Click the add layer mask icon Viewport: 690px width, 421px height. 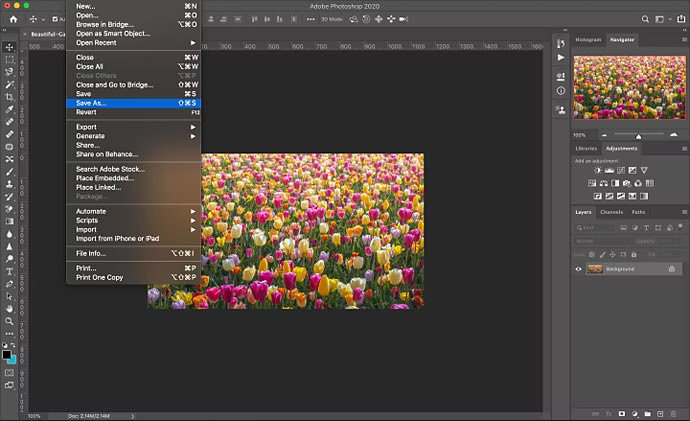click(620, 414)
